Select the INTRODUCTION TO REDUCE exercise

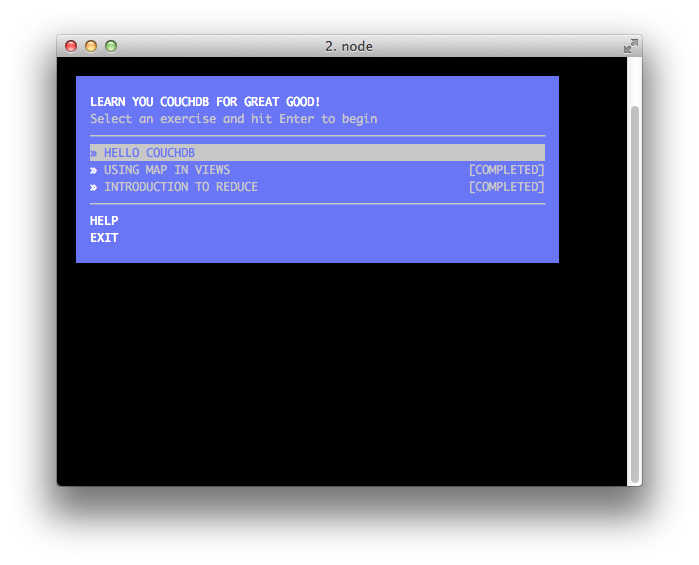317,187
